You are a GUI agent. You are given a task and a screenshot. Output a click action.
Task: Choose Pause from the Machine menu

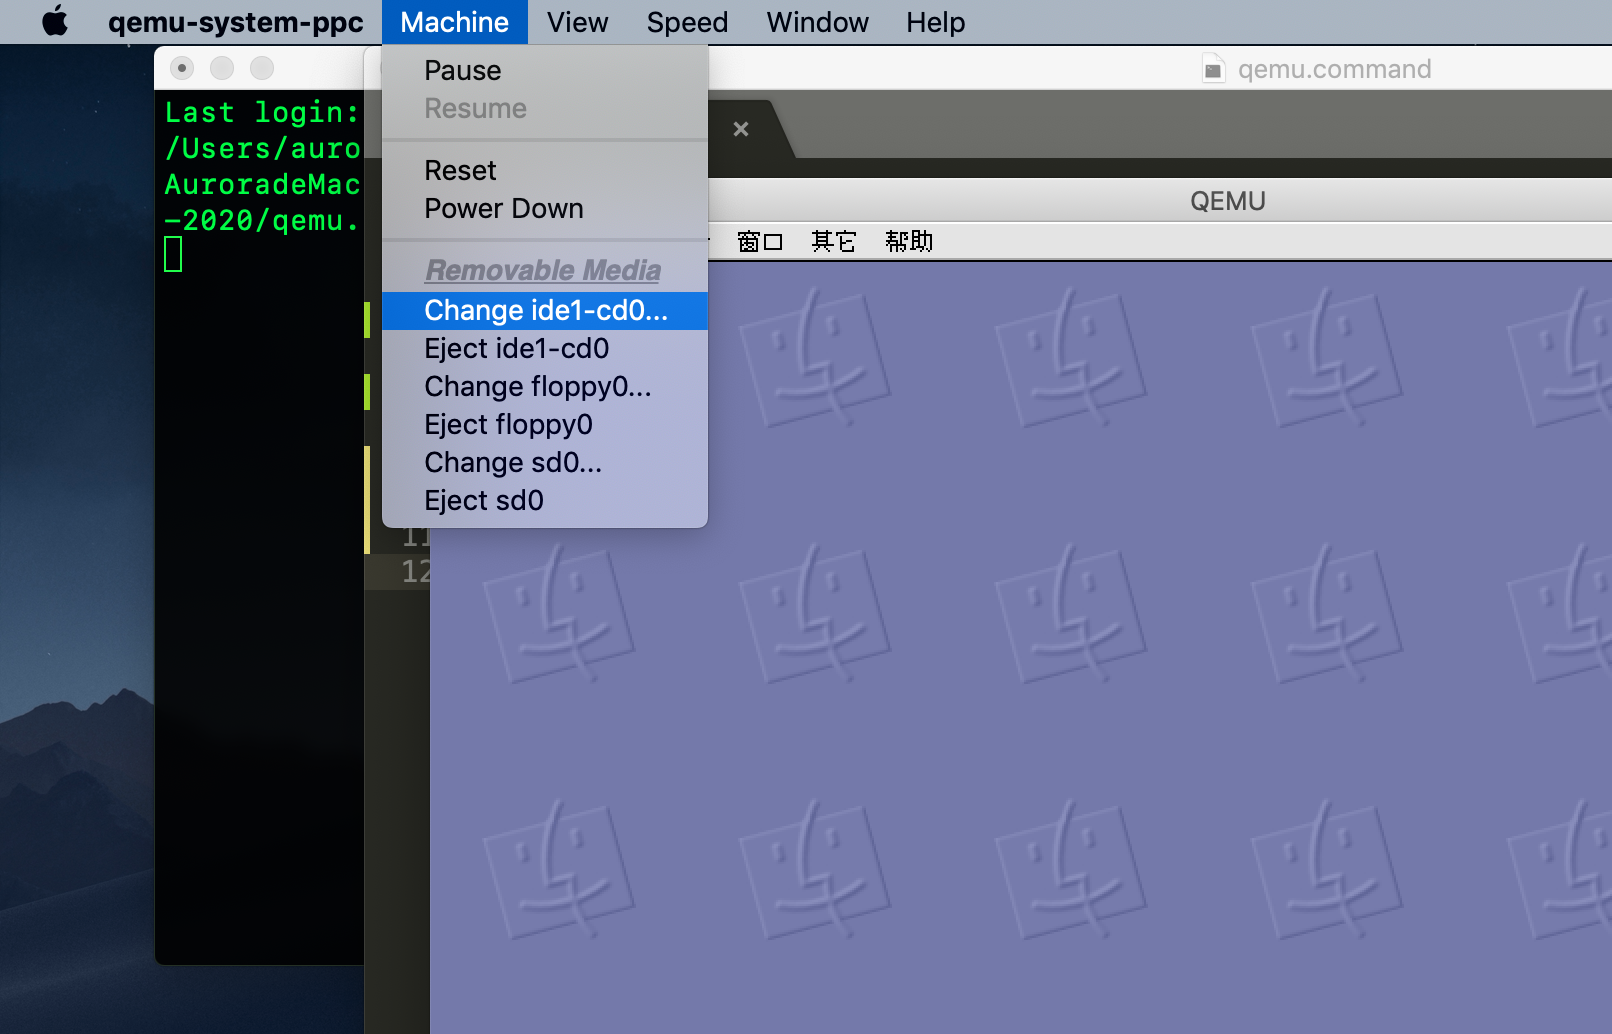pos(545,70)
